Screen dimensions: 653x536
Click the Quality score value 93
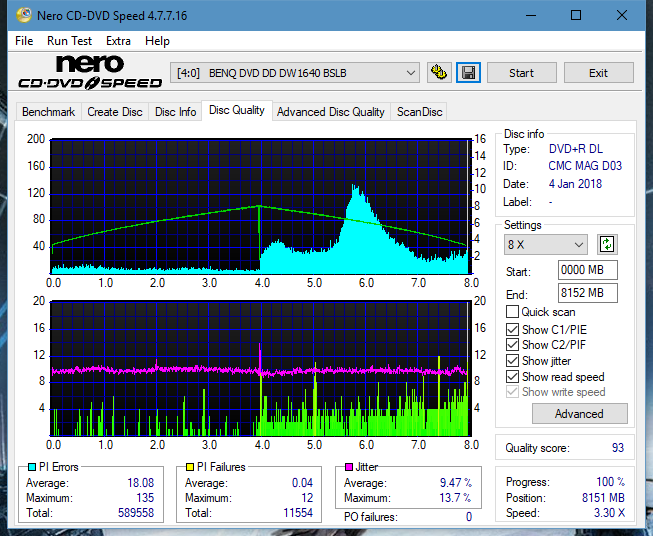618,448
